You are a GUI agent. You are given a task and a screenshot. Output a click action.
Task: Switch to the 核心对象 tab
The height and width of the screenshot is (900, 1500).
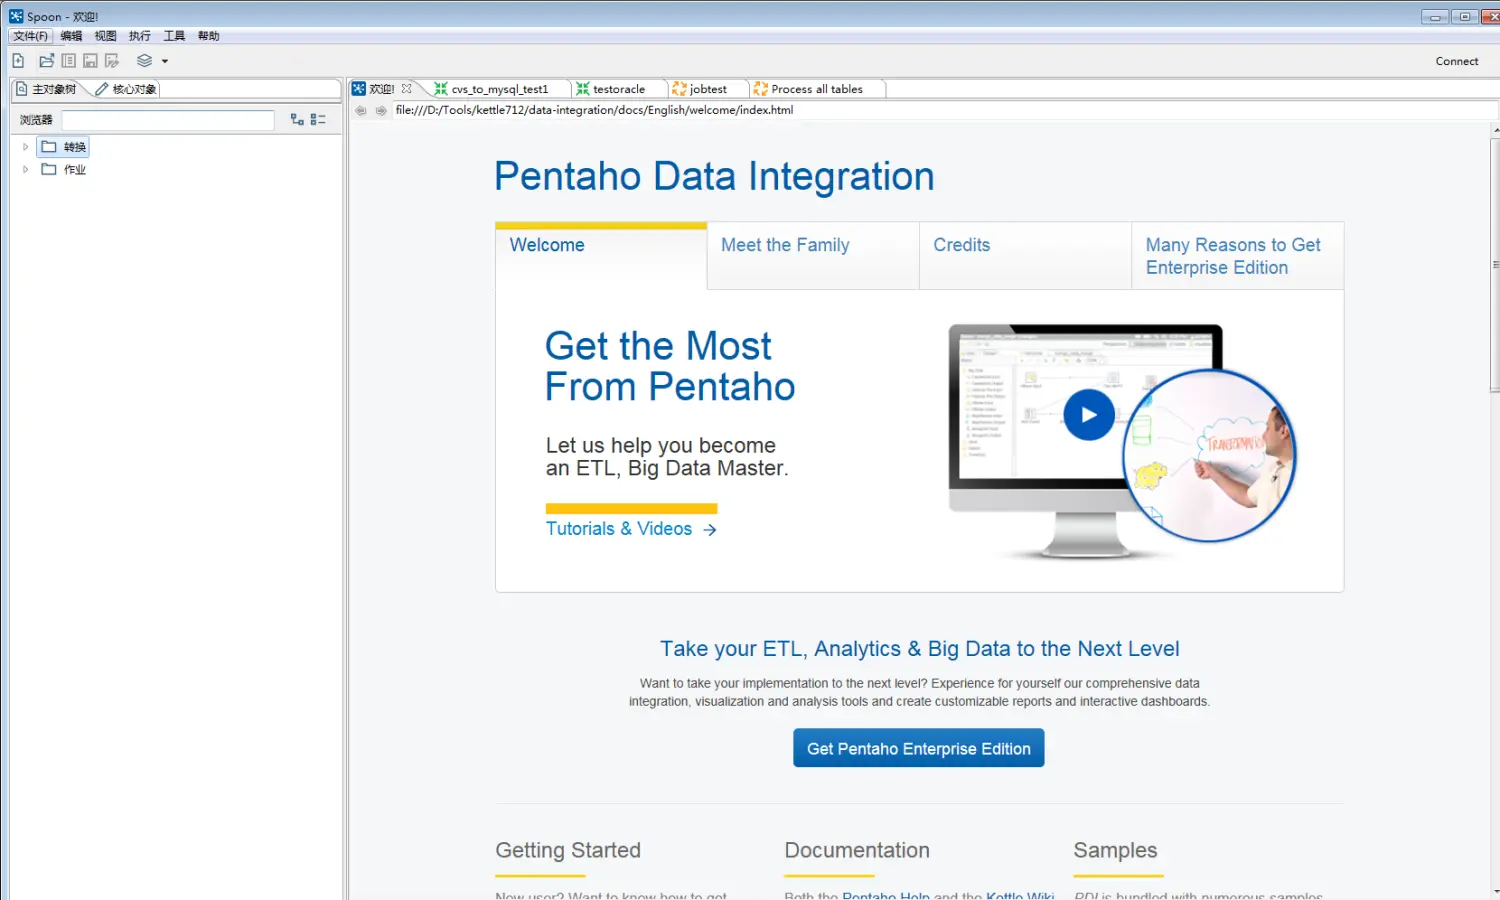[x=126, y=89]
